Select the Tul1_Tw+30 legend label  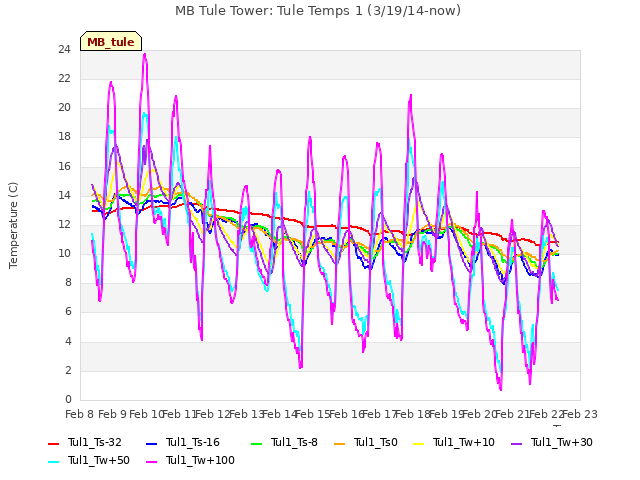pyautogui.click(x=562, y=442)
